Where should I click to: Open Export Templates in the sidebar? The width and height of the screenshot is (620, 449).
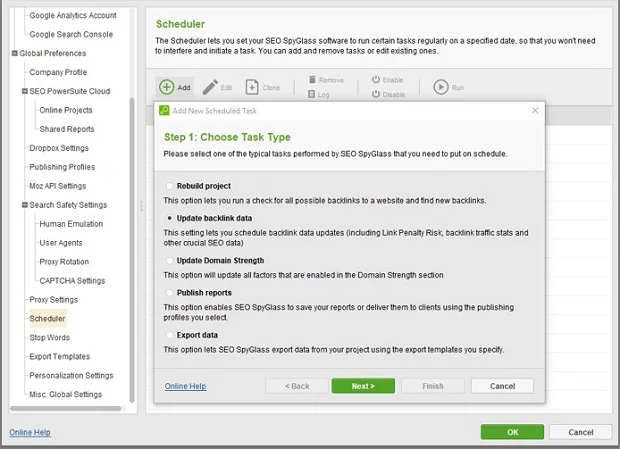pos(65,357)
